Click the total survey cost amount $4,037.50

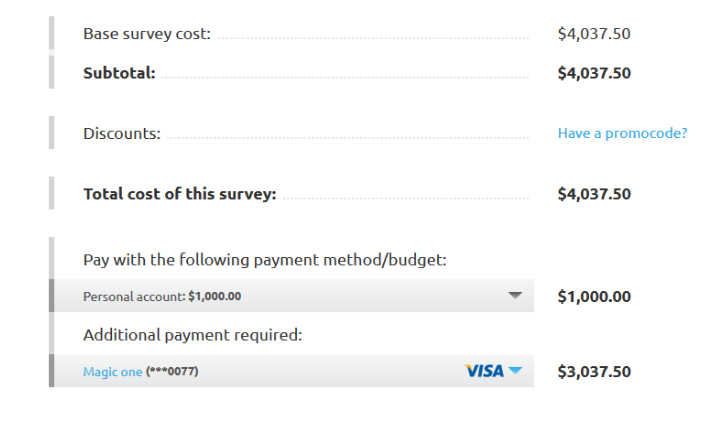point(594,194)
